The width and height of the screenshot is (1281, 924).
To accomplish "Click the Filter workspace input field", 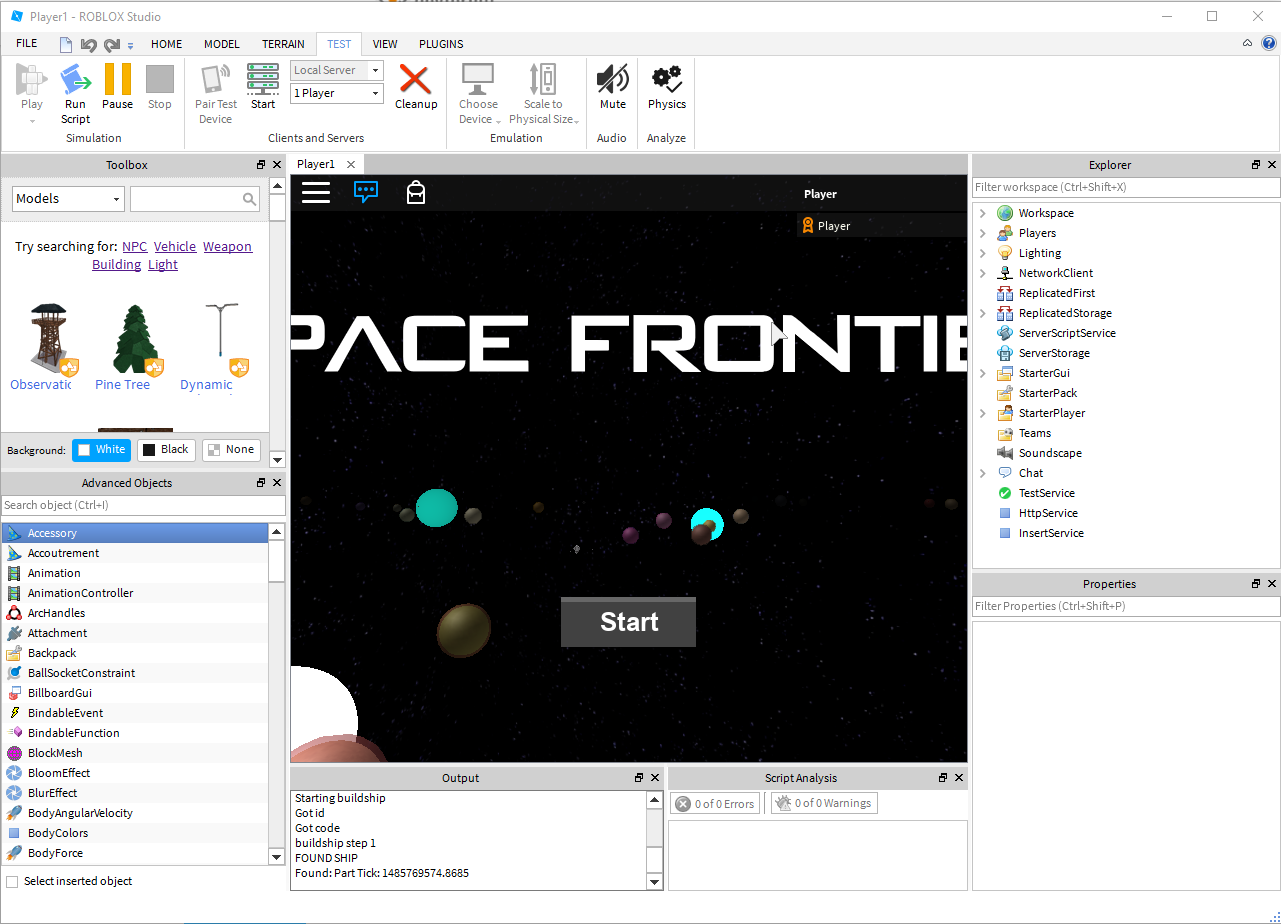I will 1126,187.
